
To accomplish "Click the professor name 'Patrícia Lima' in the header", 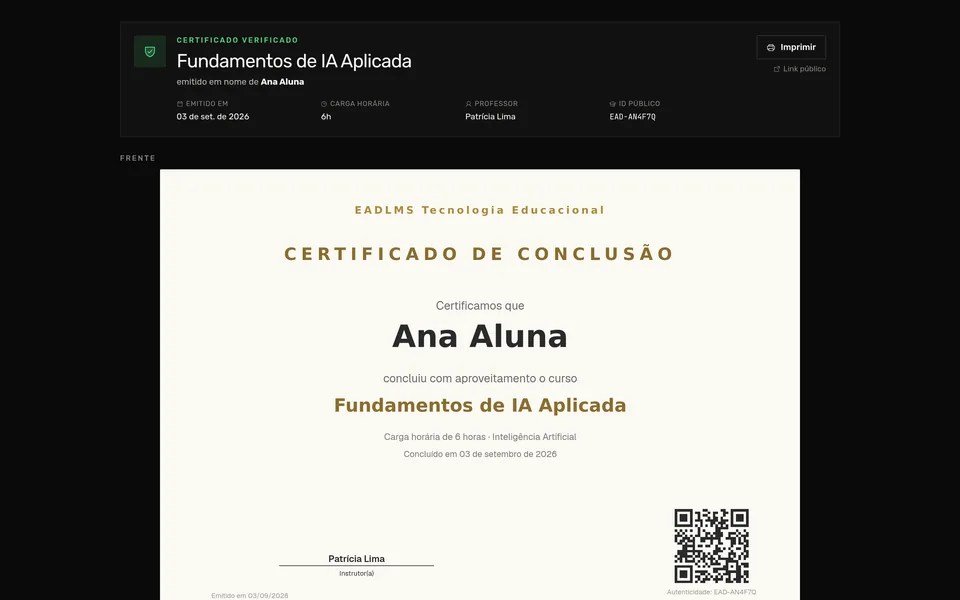I will point(490,116).
